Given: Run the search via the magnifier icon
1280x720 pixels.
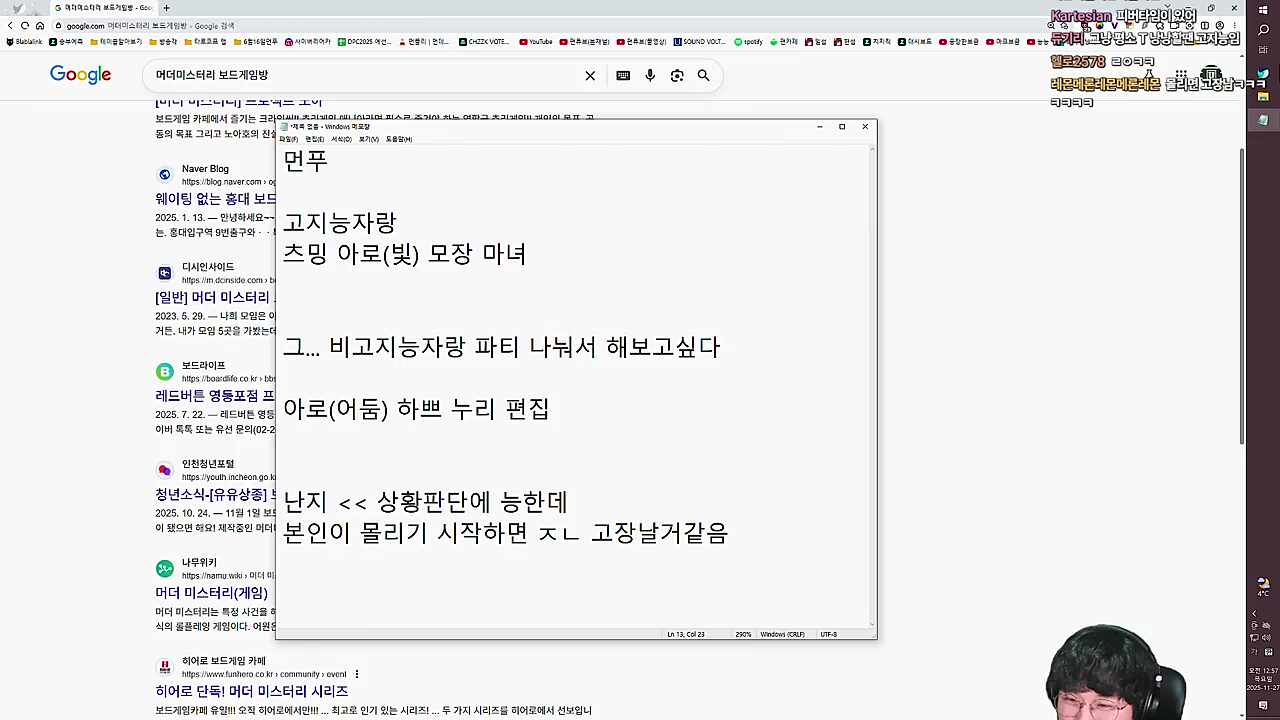Looking at the screenshot, I should (703, 75).
